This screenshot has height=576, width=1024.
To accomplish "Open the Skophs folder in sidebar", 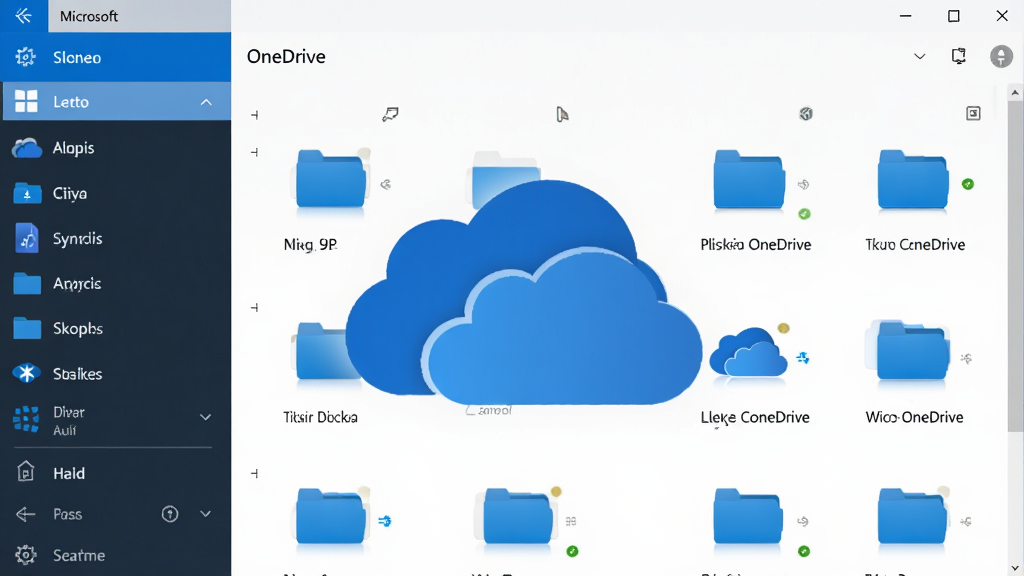I will [x=116, y=328].
